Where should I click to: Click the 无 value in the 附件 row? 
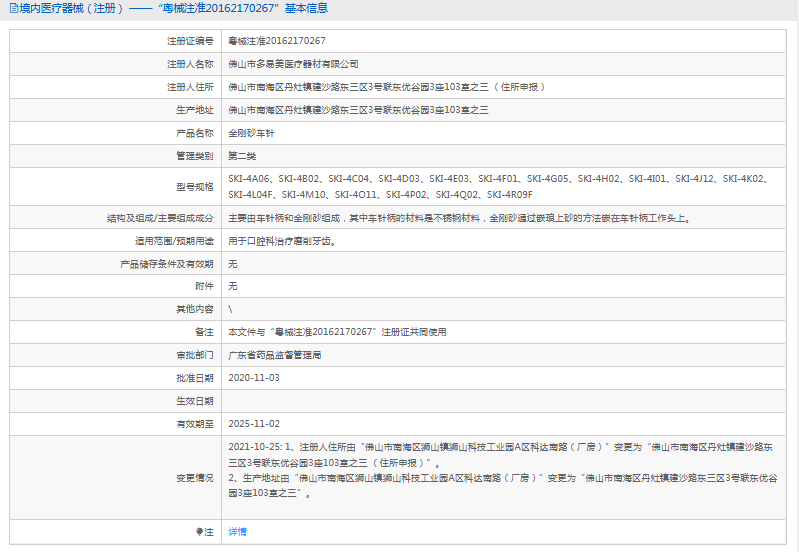[x=233, y=286]
